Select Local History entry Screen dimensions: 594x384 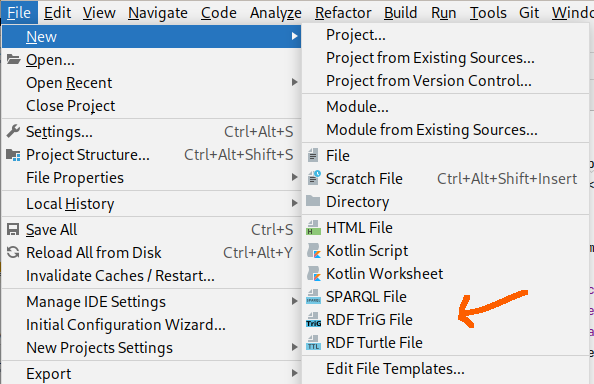(x=152, y=204)
